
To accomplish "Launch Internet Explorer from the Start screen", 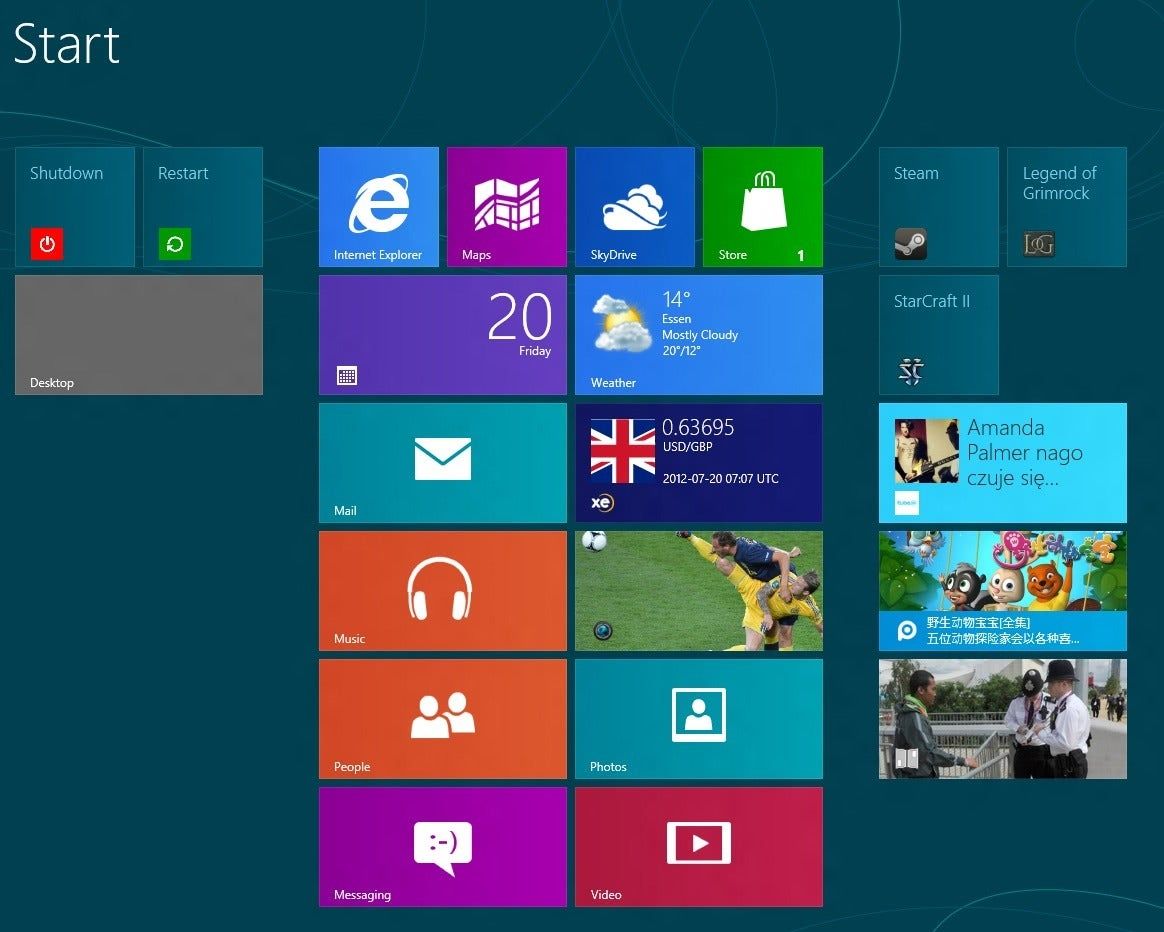I will coord(378,206).
